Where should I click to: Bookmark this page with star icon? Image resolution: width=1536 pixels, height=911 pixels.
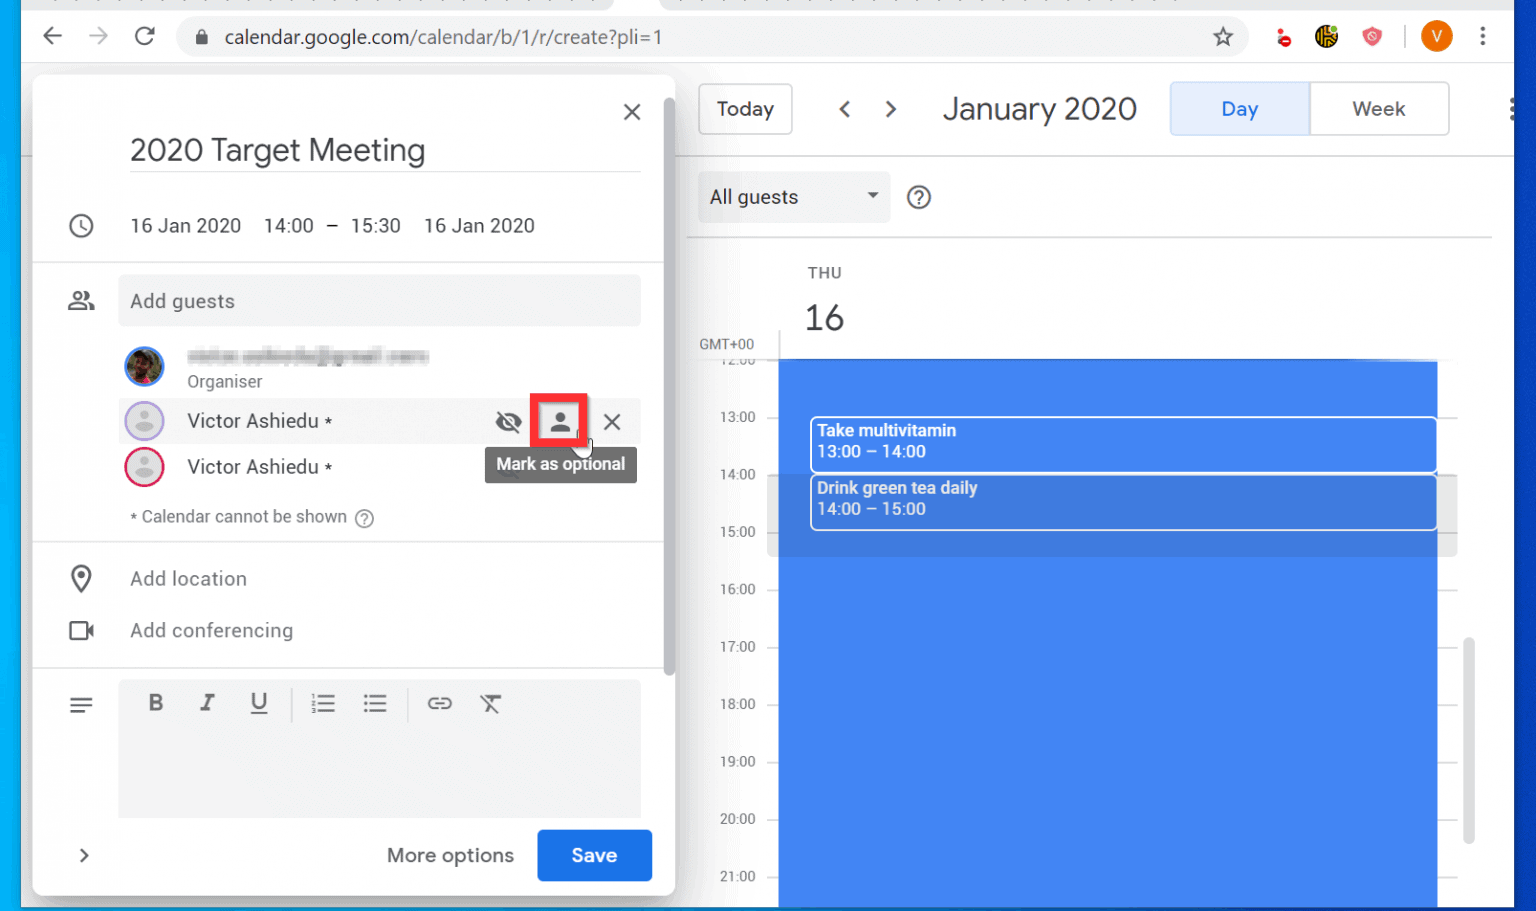point(1222,37)
